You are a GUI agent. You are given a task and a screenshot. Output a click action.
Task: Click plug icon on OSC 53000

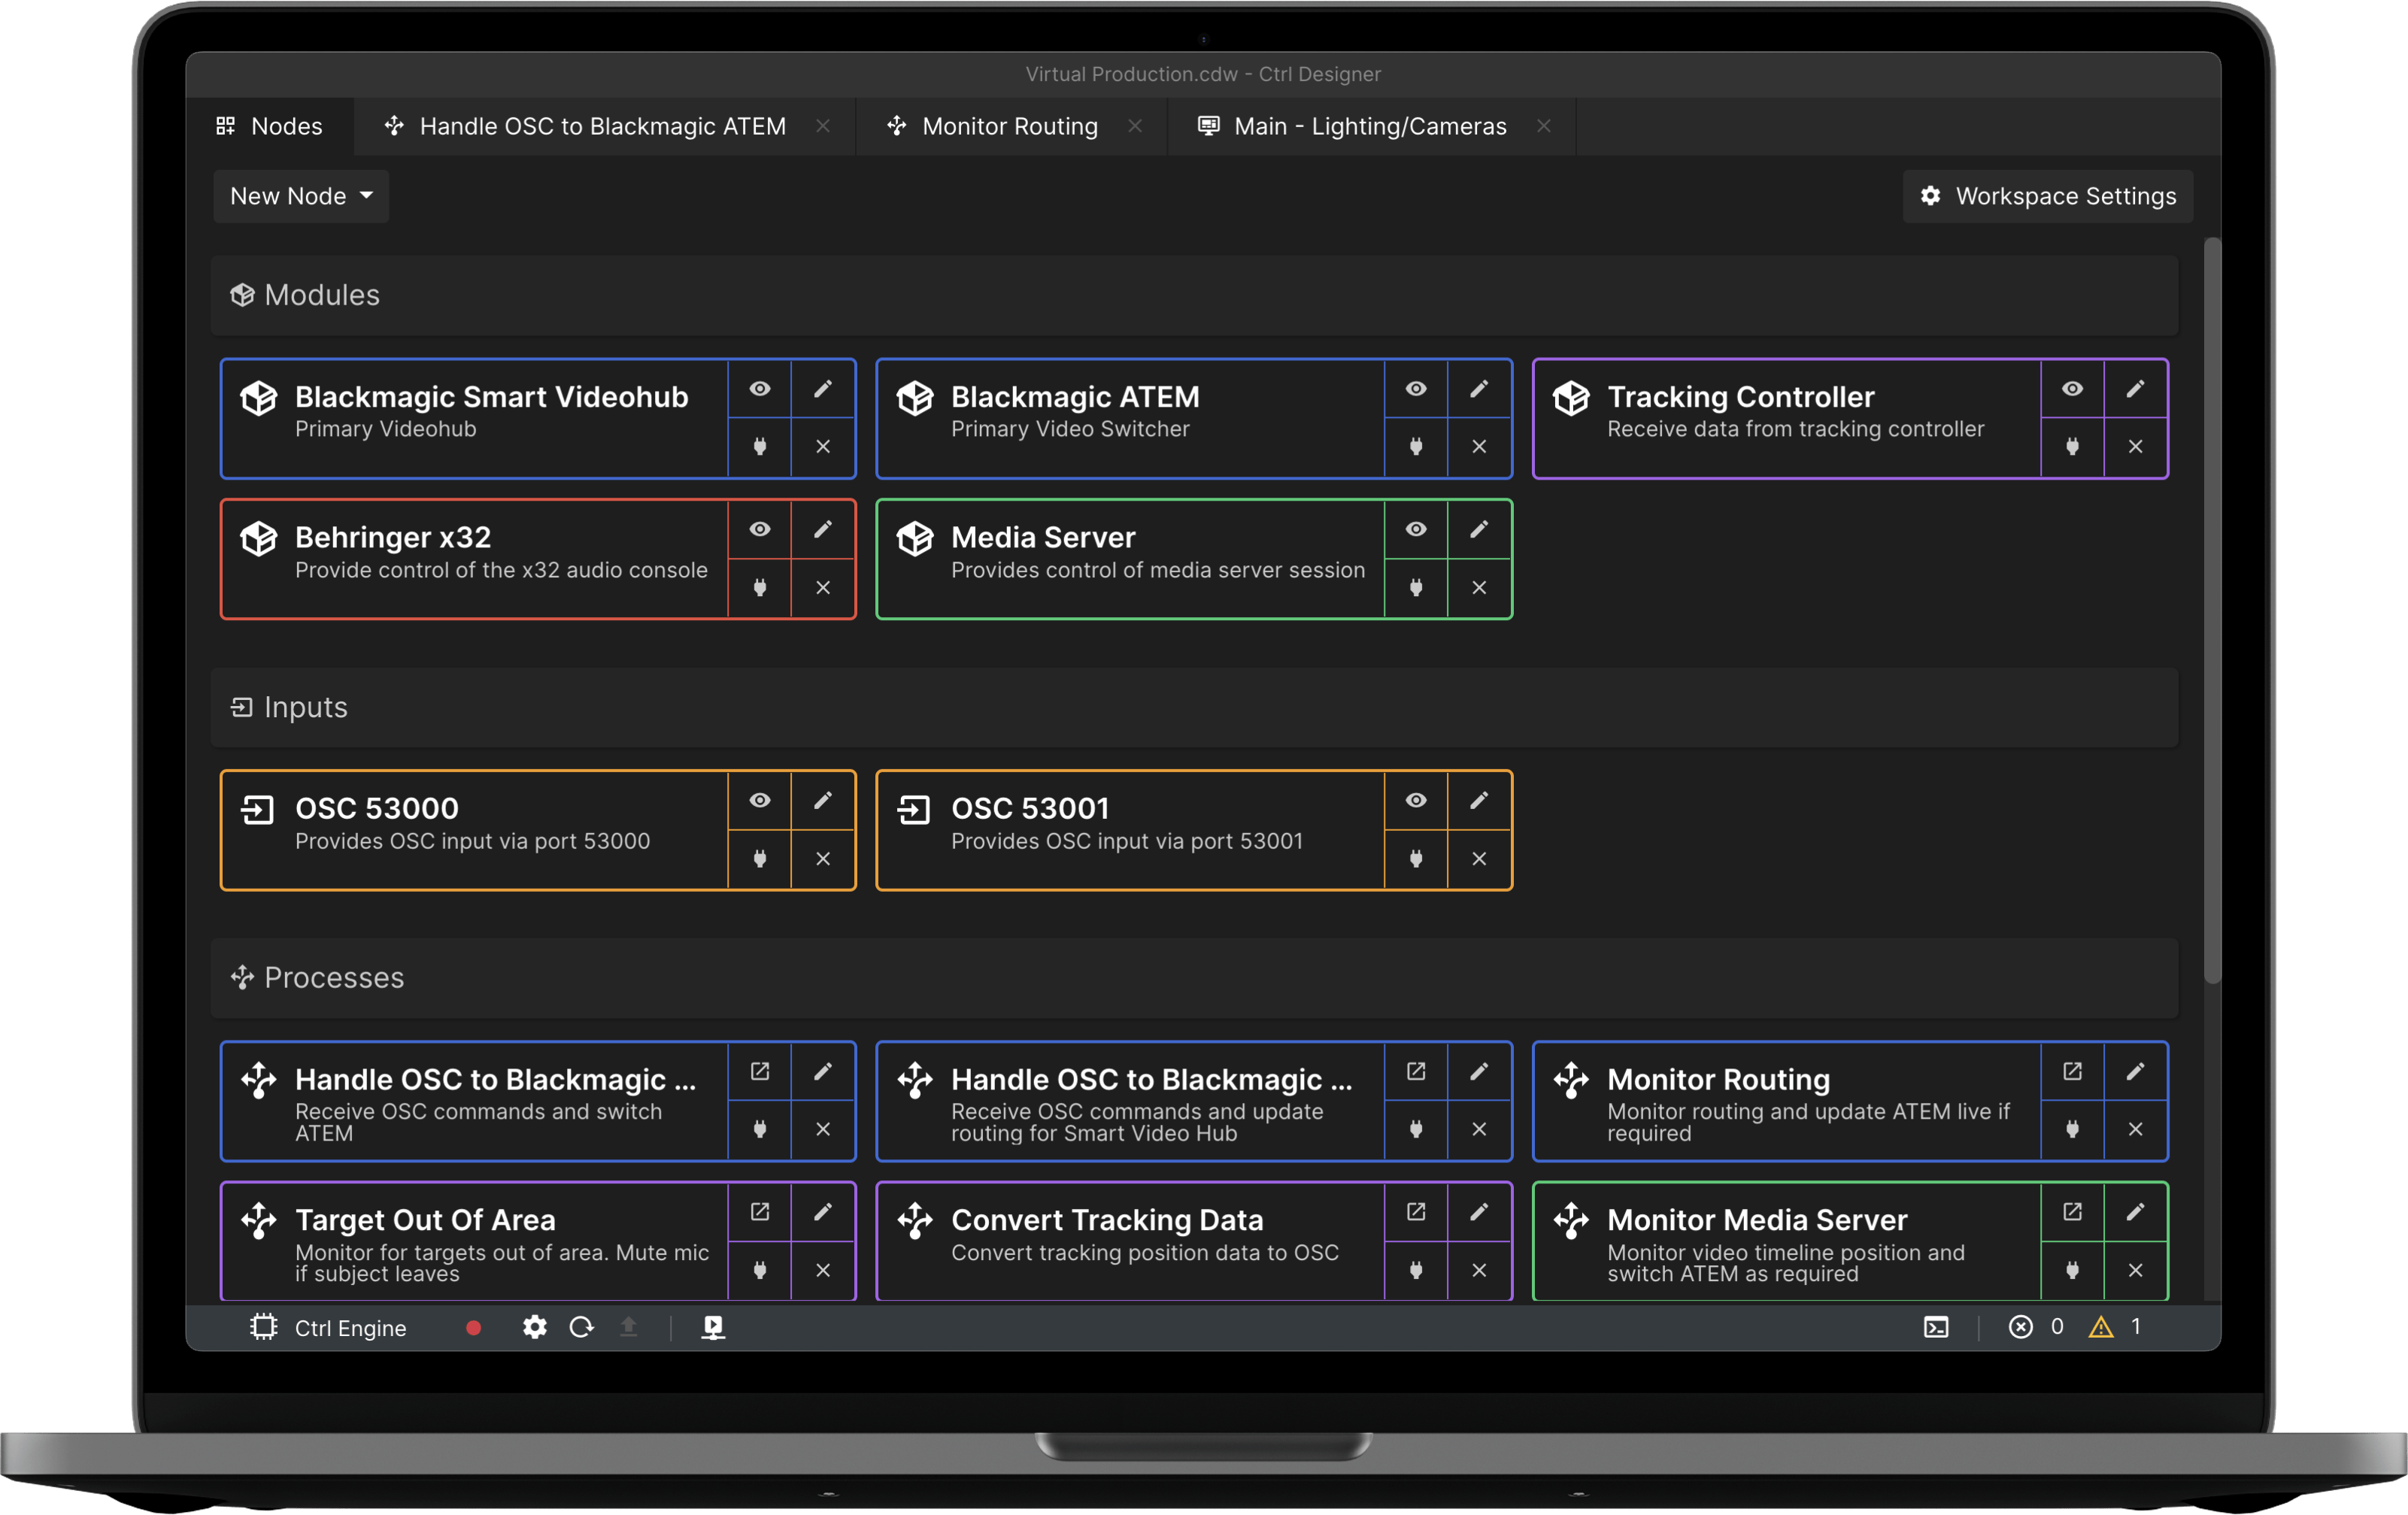pos(760,858)
